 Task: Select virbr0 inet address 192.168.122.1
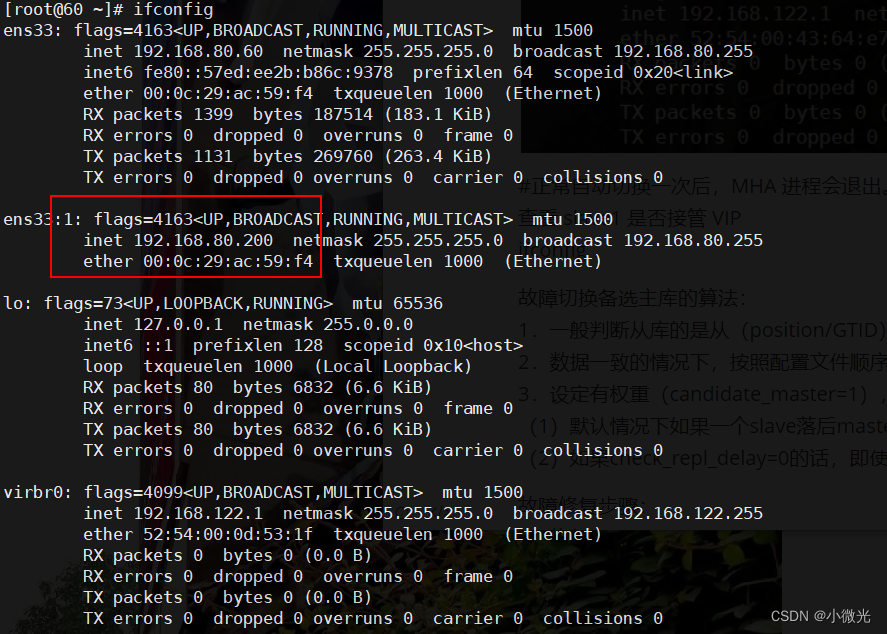198,514
